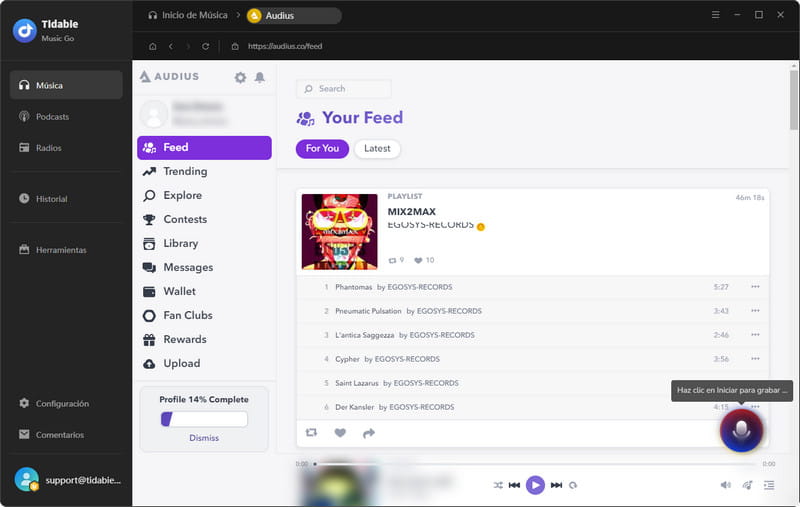This screenshot has width=800, height=507.
Task: Skip to the next track
Action: 556,485
